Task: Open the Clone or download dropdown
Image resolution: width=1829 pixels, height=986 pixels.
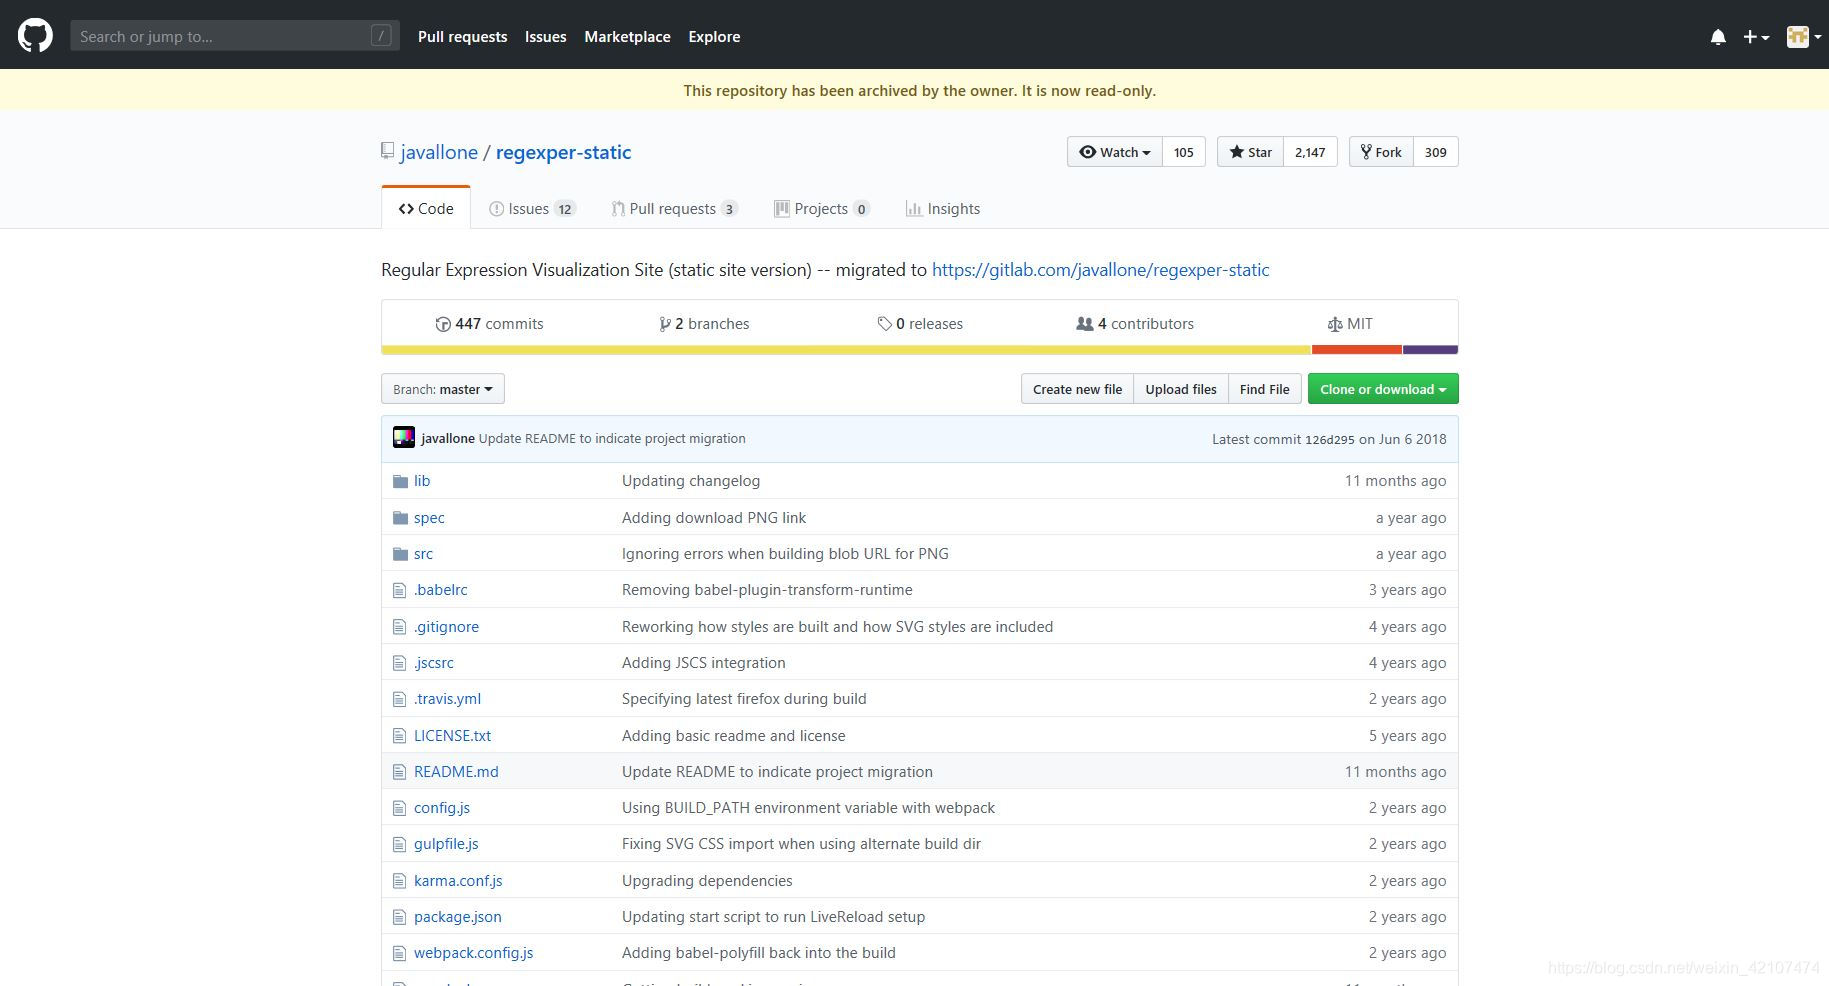Action: click(x=1383, y=389)
